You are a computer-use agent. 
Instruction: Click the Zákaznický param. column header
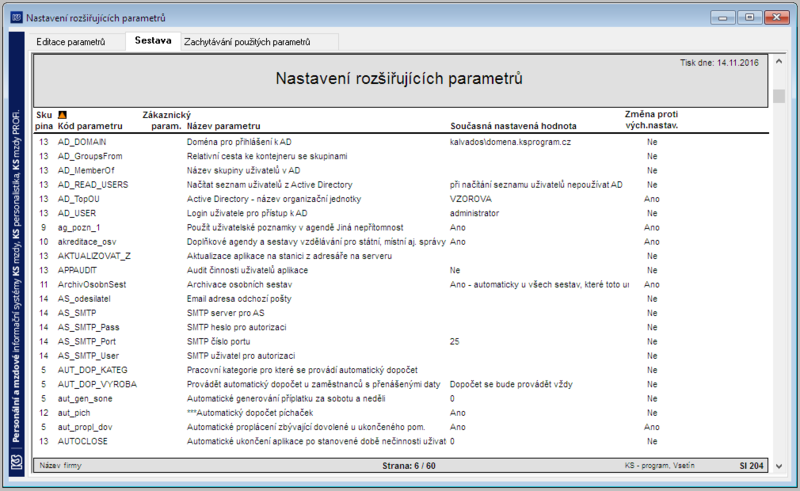pos(166,120)
